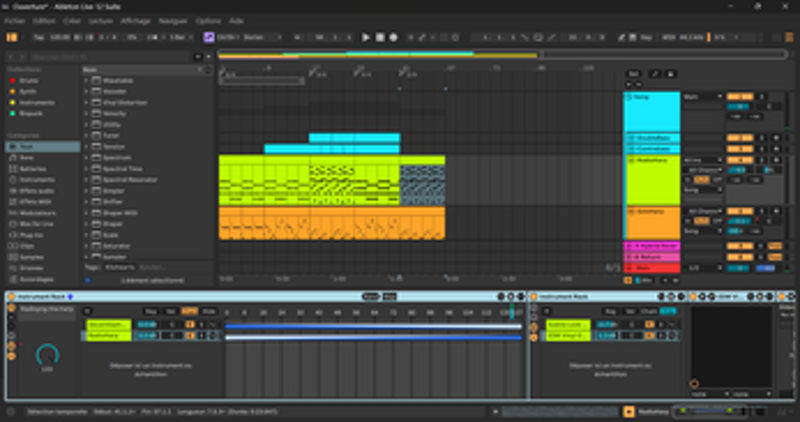The width and height of the screenshot is (800, 422).
Task: Open the Dorian scale name dropdown
Action: [x=262, y=37]
